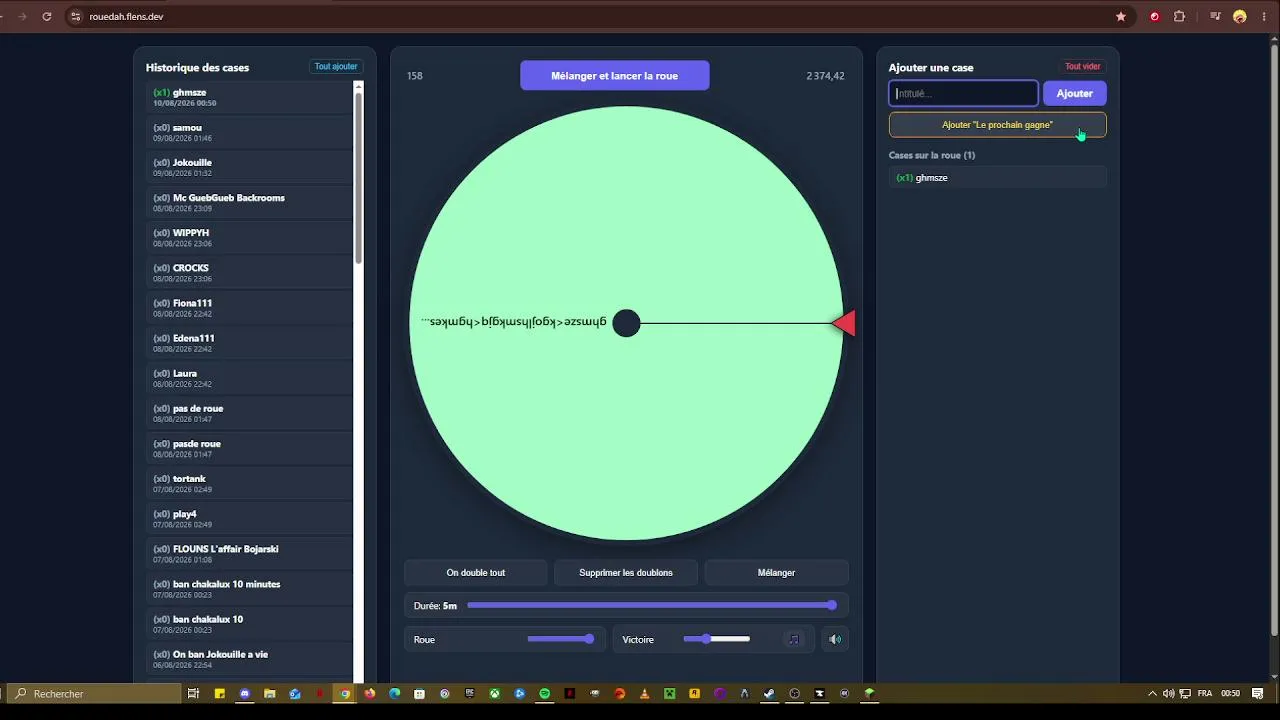This screenshot has height=720, width=1280.
Task: Select FLOUNS L'affair Bojarski history entry
Action: coord(249,553)
